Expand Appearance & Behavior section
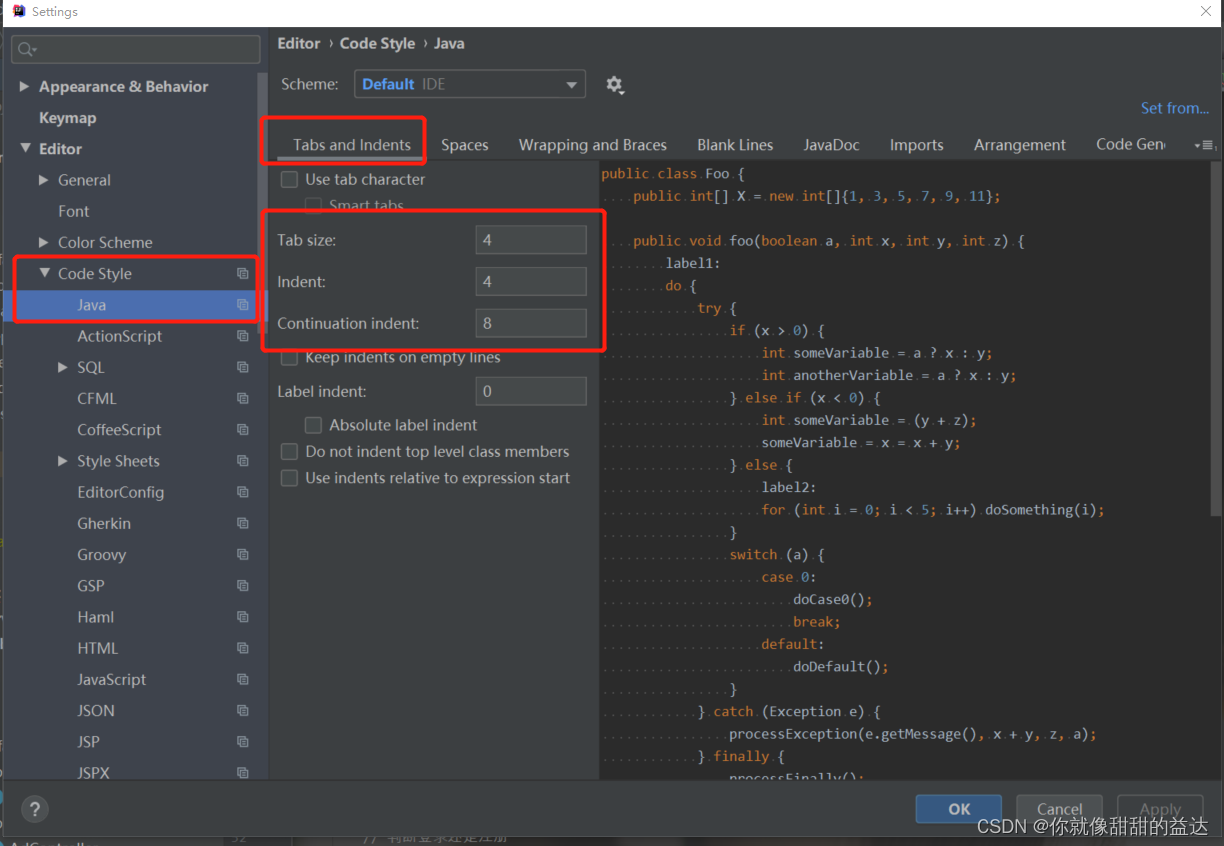Screen dimensions: 1224x846 (x=24, y=87)
